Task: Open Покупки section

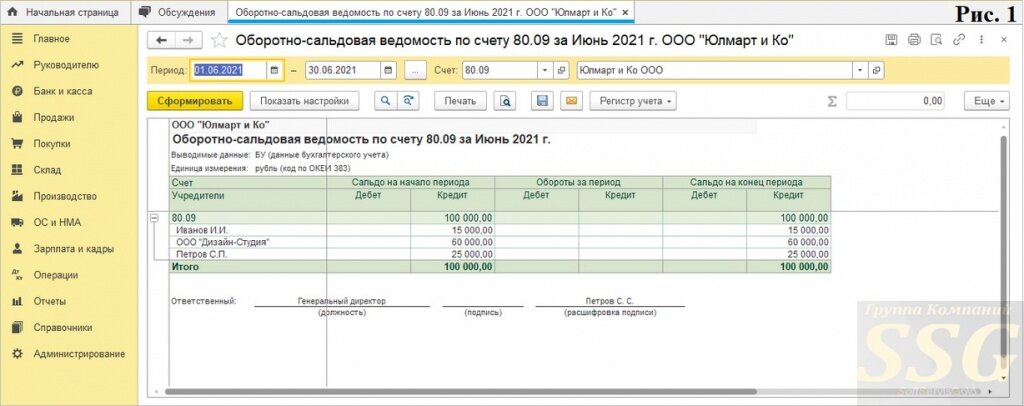Action: click(69, 144)
